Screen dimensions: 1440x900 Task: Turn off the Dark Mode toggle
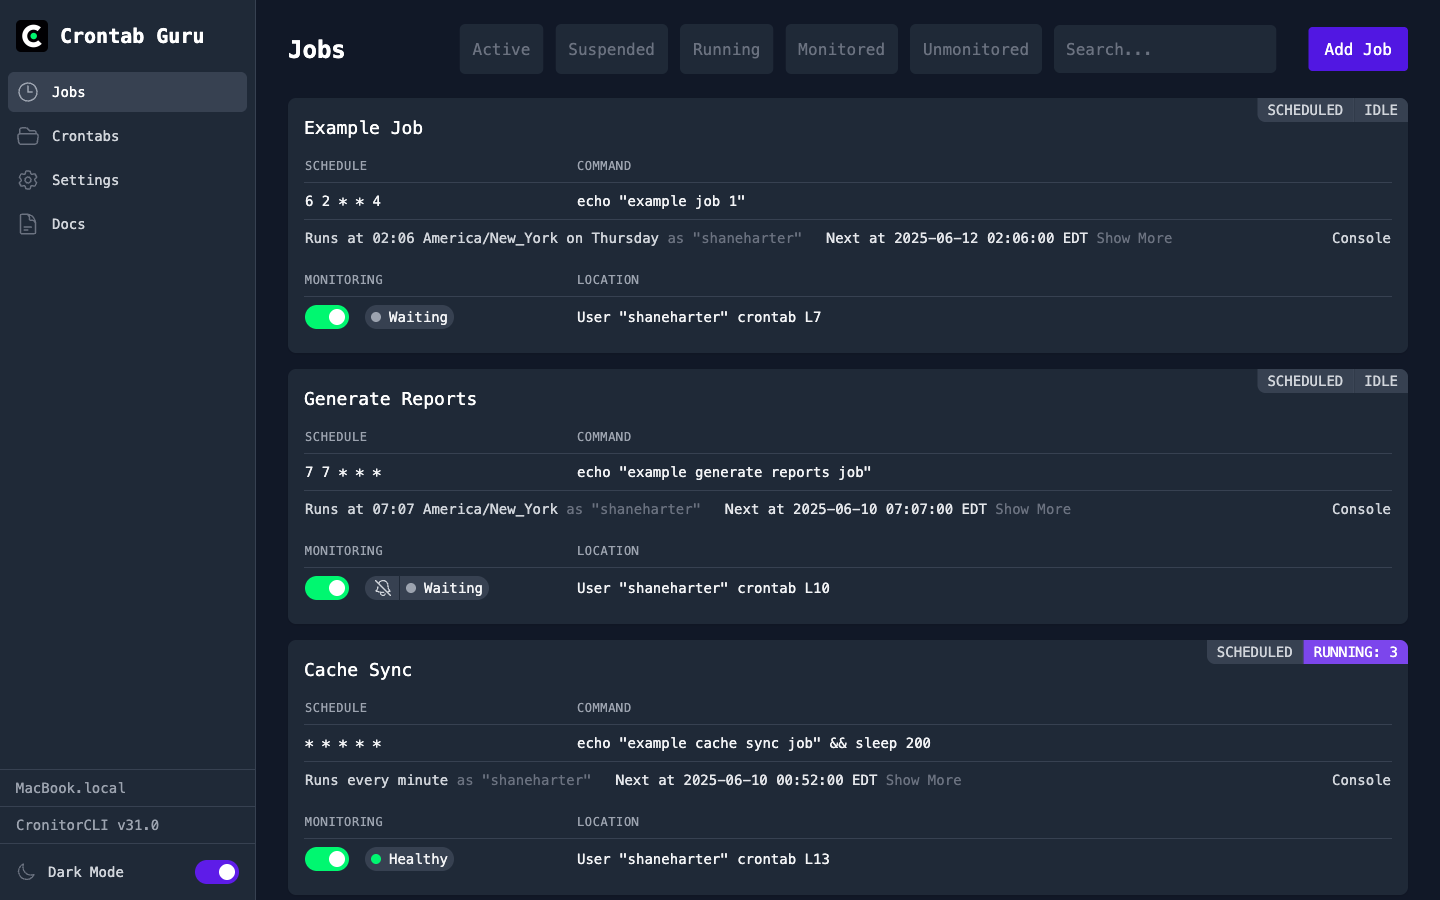[x=217, y=872]
